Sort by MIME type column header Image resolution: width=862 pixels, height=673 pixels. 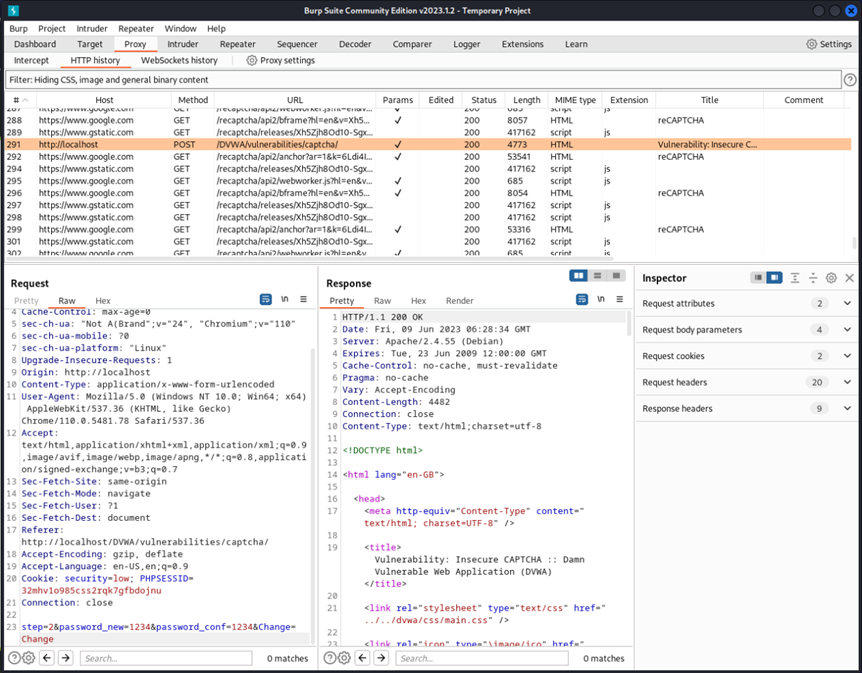pyautogui.click(x=575, y=100)
